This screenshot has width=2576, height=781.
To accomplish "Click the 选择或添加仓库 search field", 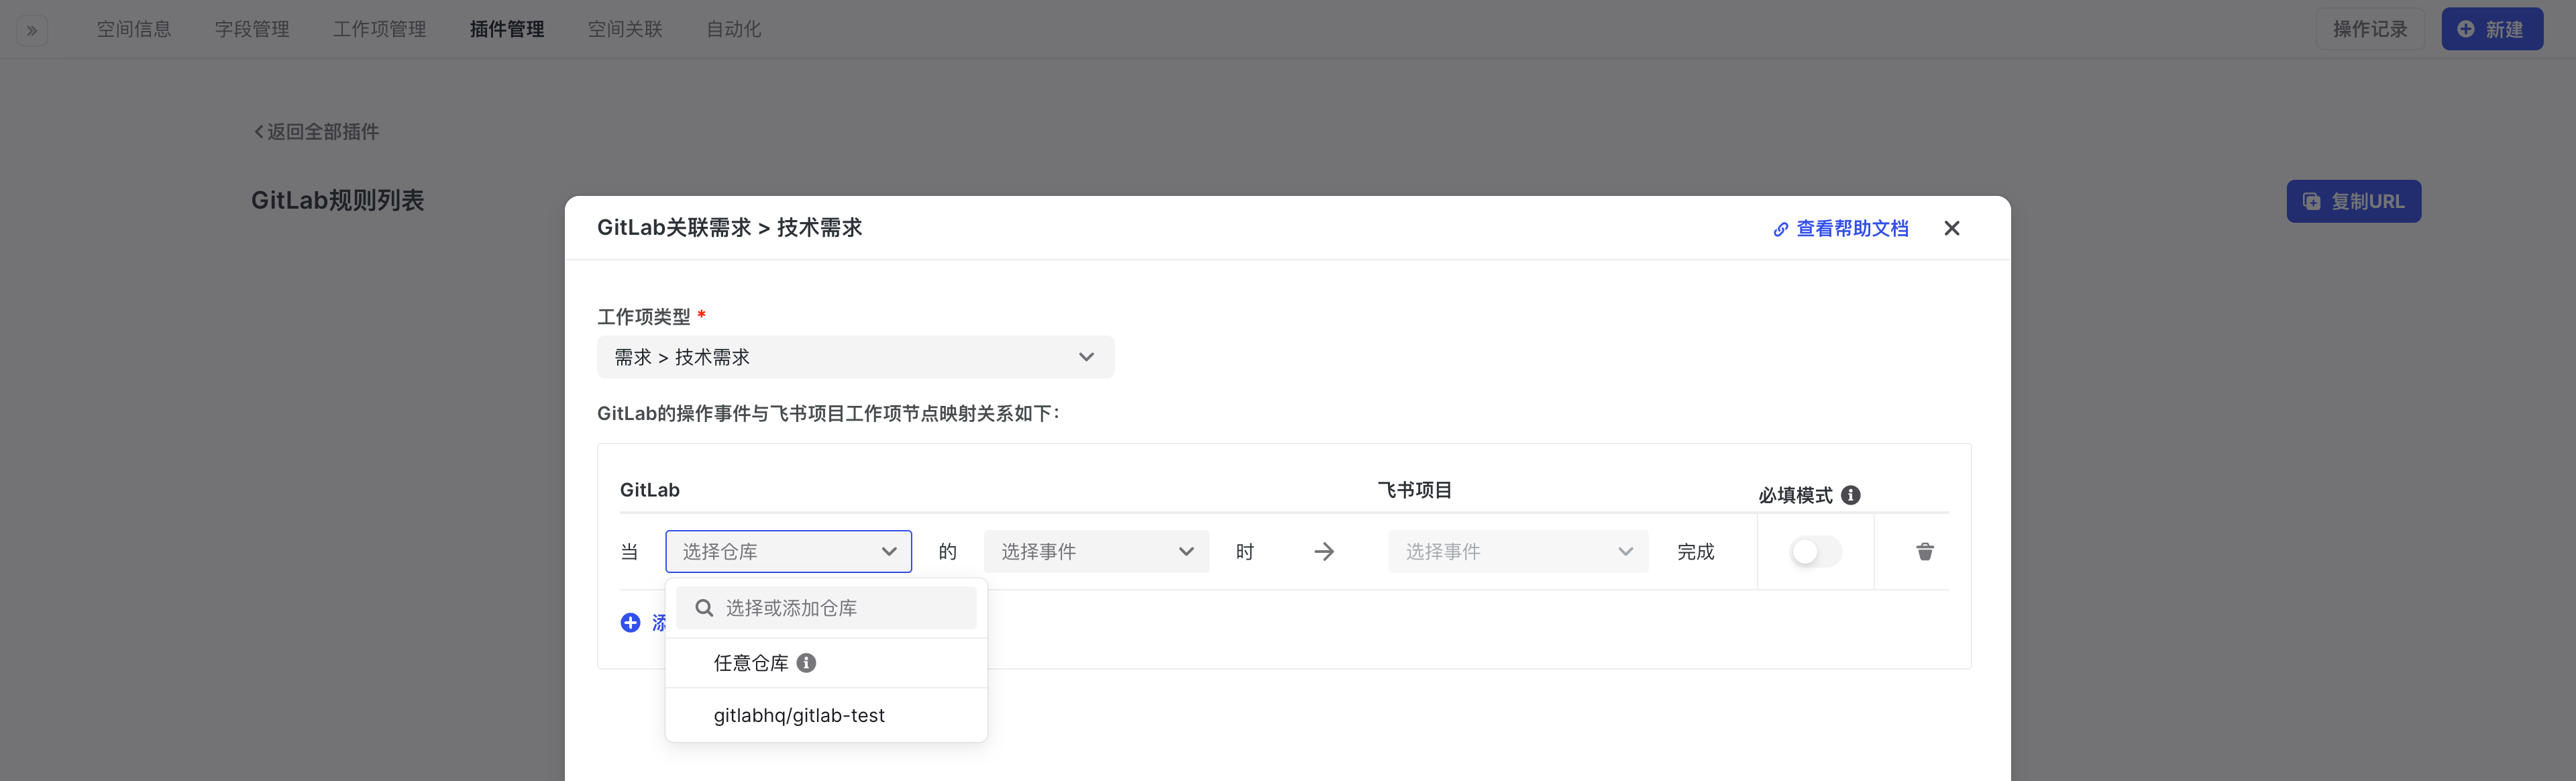I will point(826,608).
